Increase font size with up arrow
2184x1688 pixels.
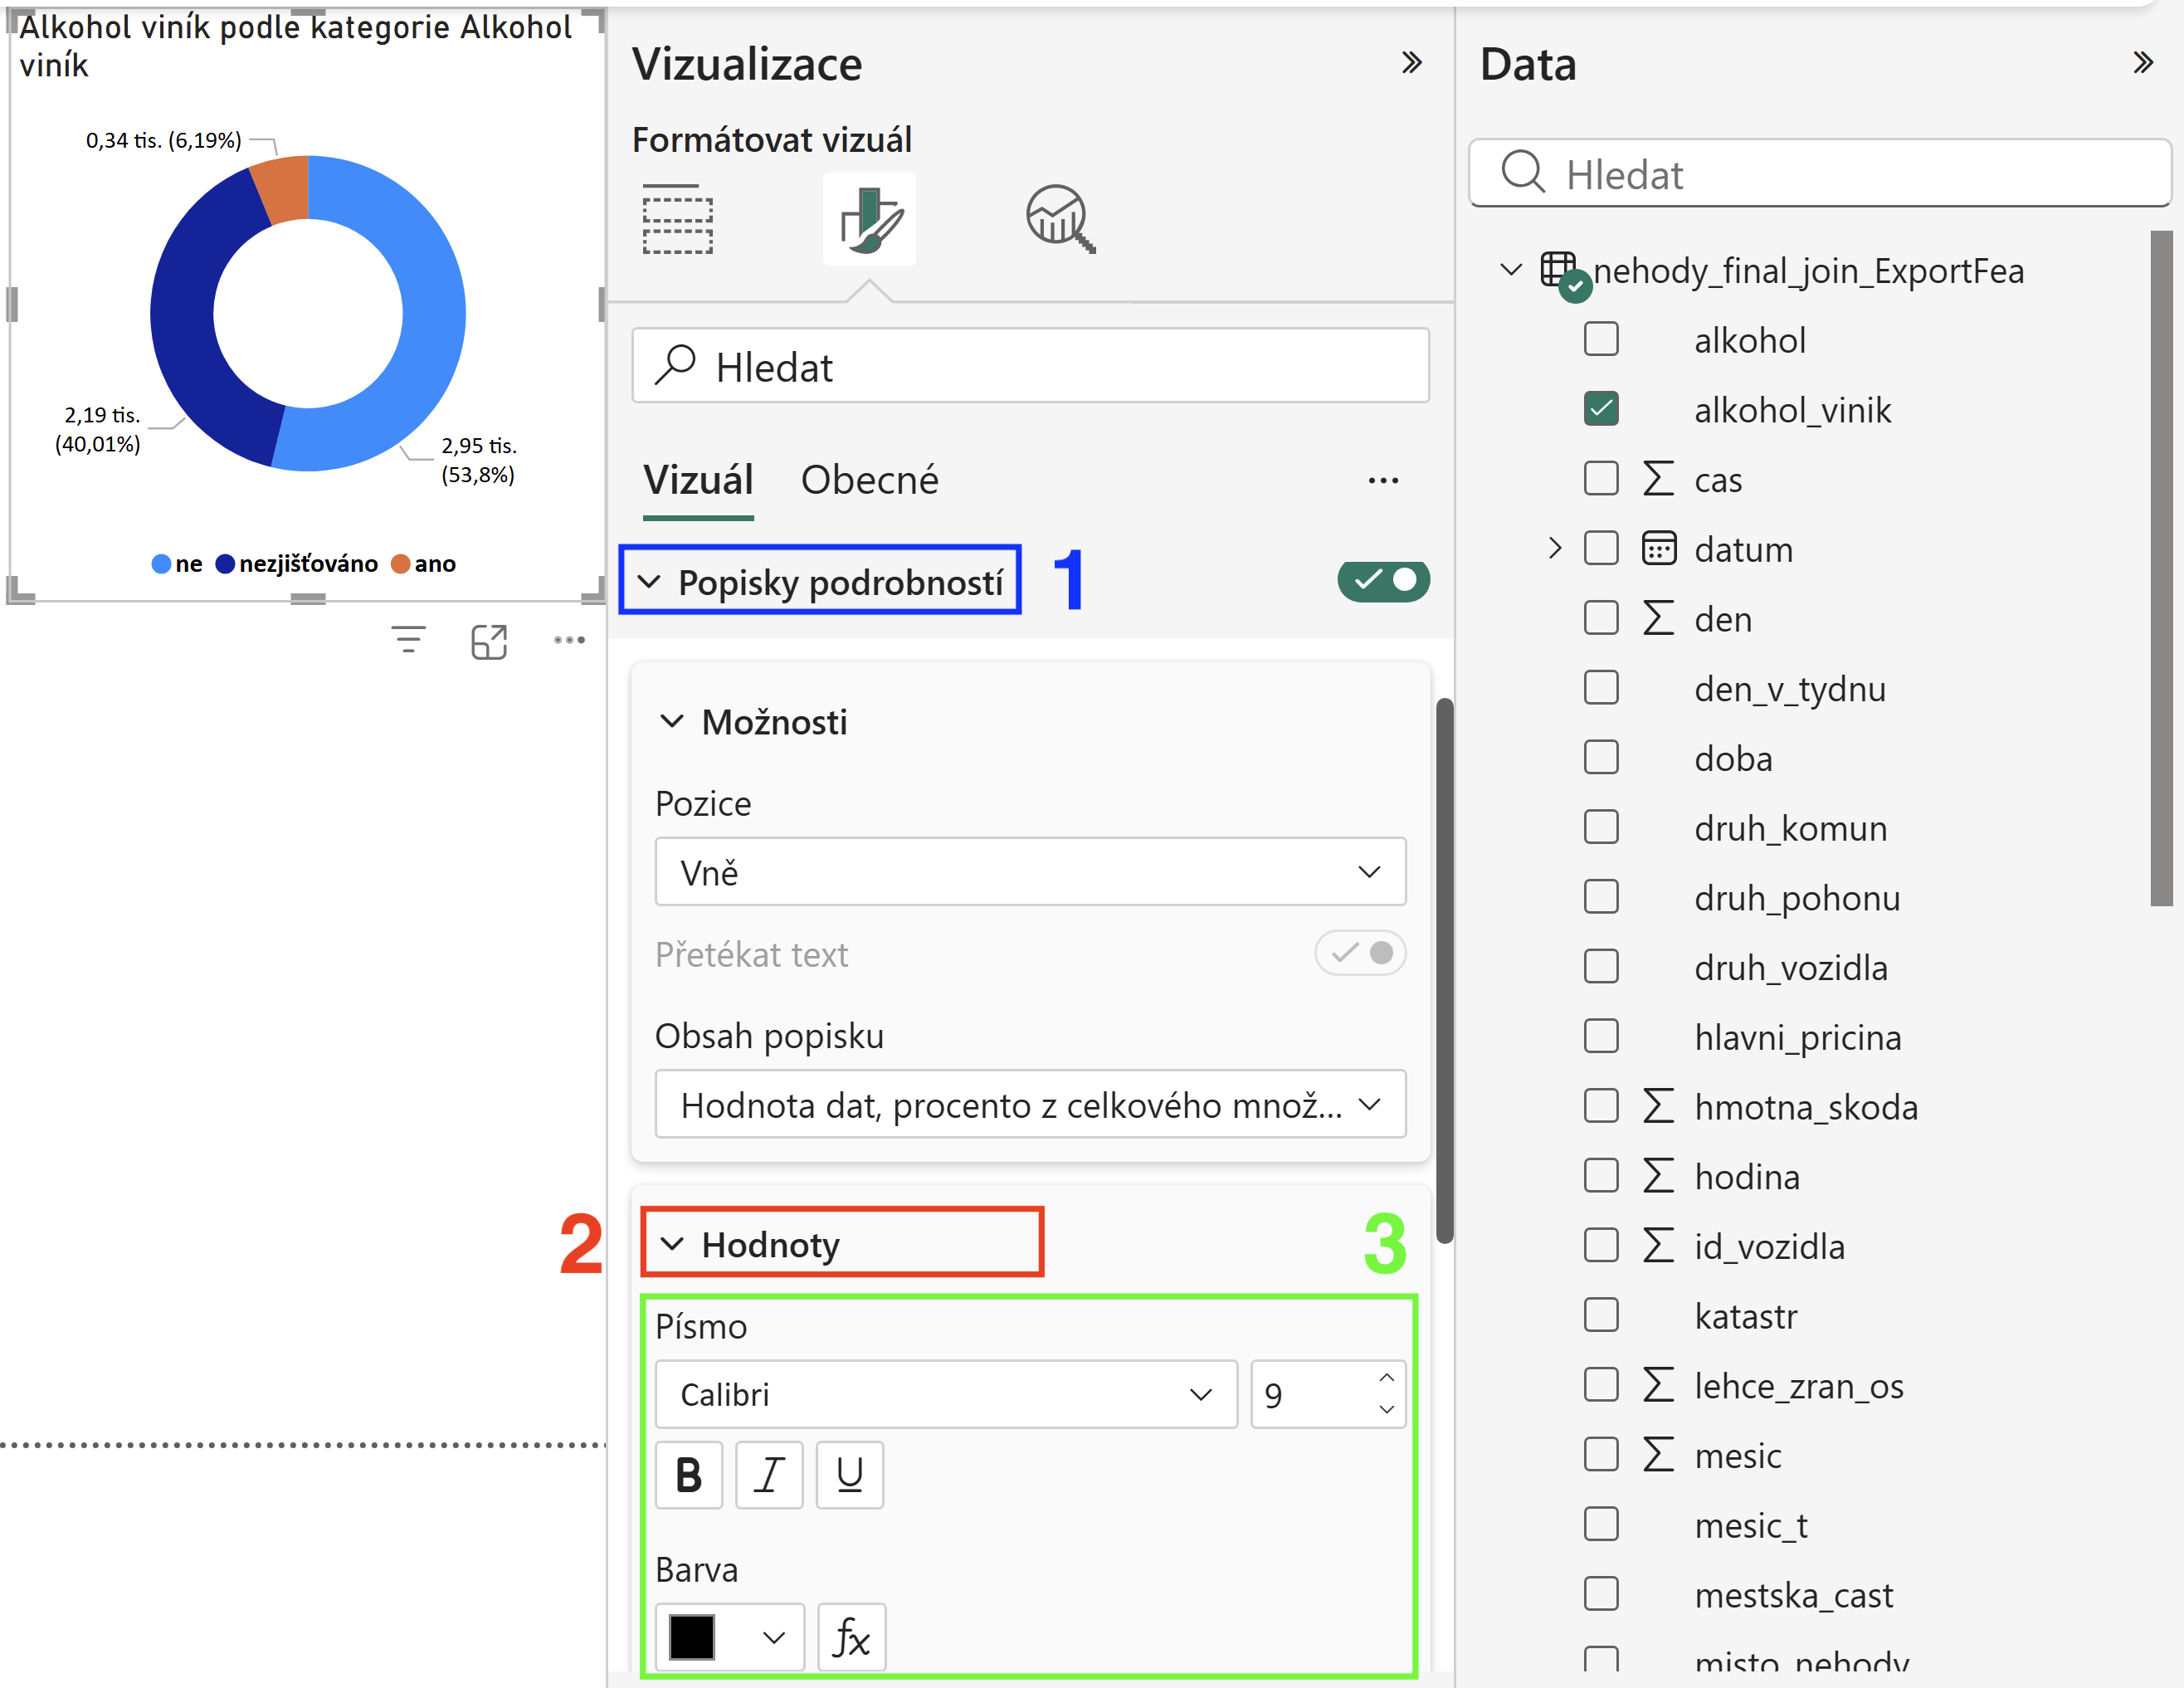pos(1386,1378)
